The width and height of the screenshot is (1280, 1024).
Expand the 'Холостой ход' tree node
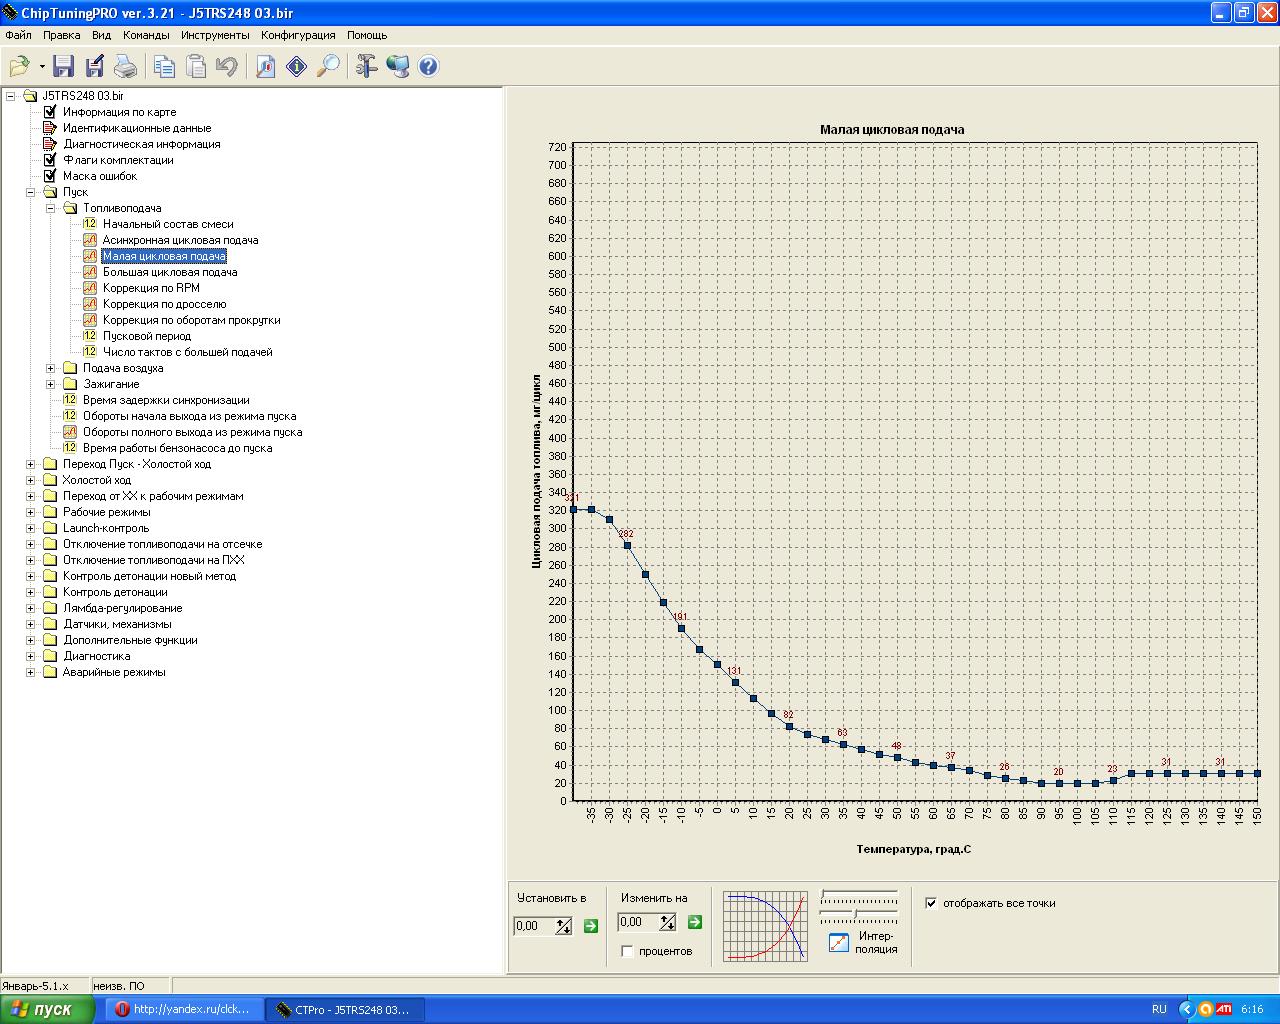pyautogui.click(x=30, y=480)
